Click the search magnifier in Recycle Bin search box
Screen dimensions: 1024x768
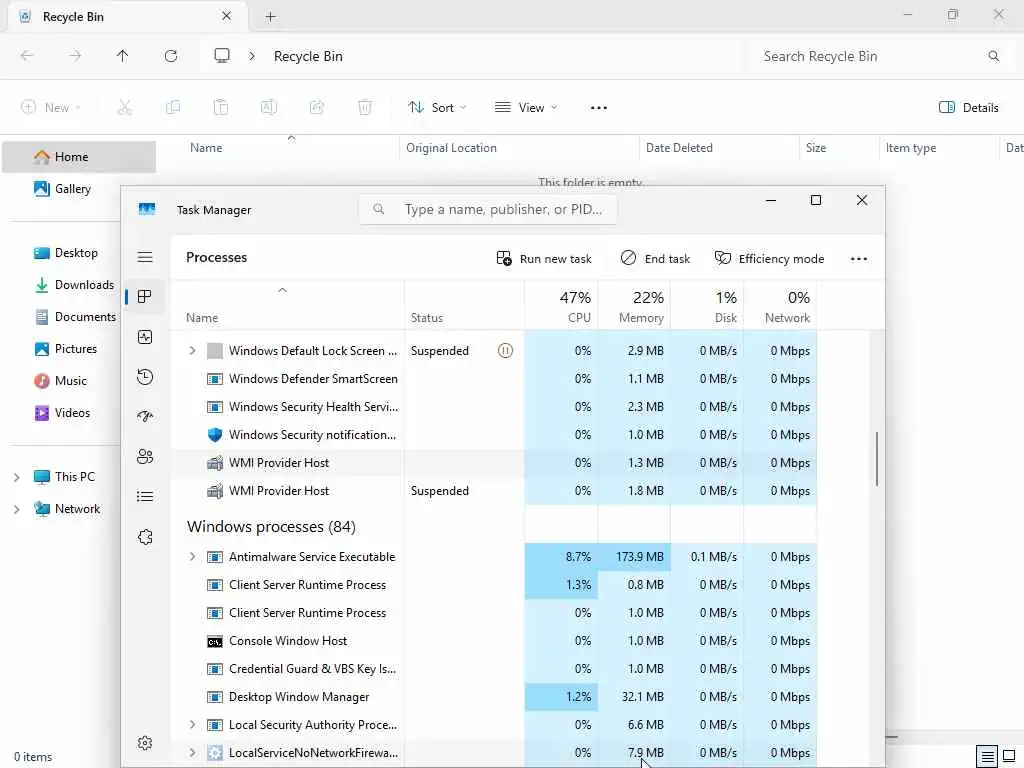[994, 56]
